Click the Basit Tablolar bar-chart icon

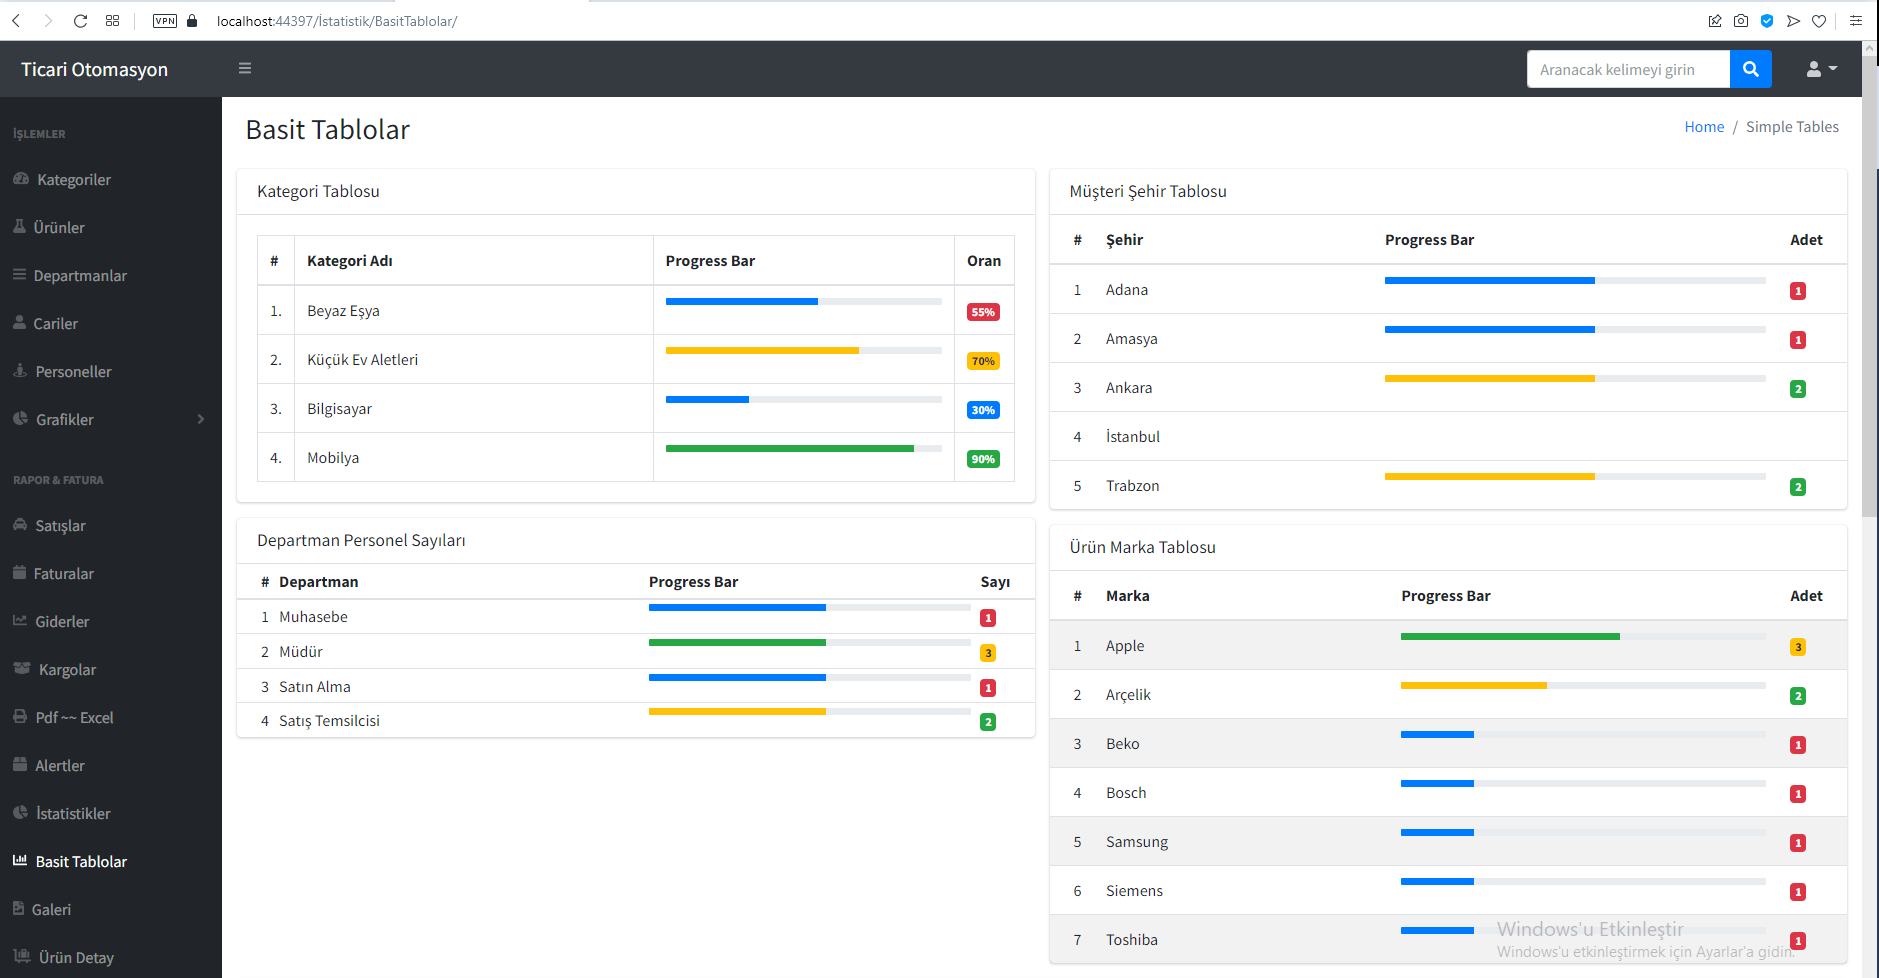point(20,861)
